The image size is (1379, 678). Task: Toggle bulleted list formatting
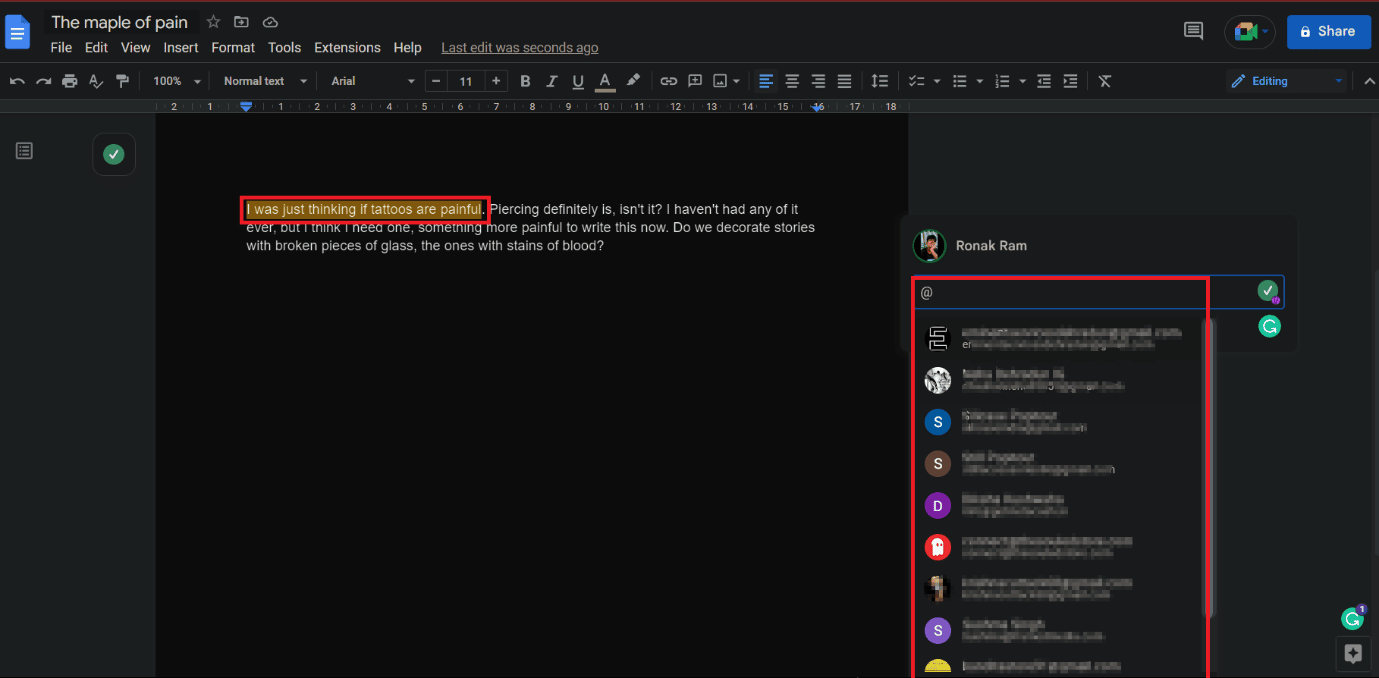(x=960, y=81)
